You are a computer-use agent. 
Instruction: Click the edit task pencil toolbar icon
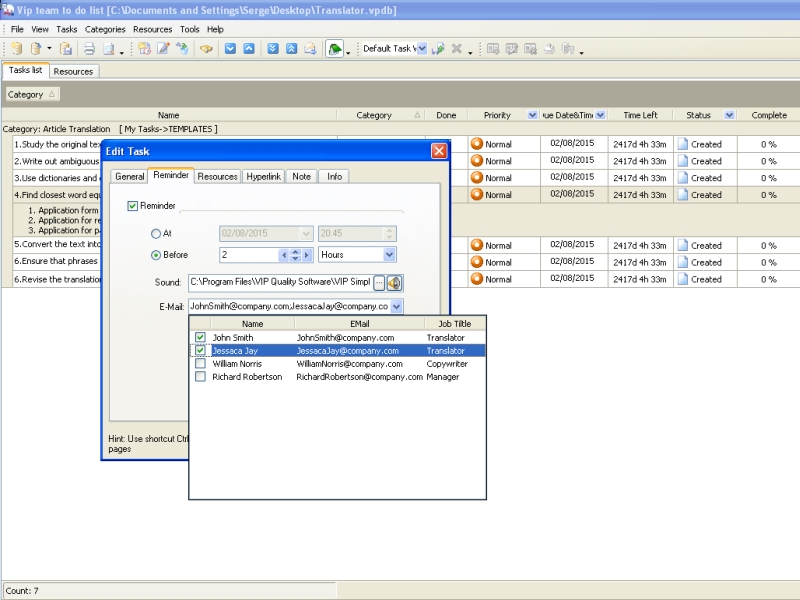[163, 48]
